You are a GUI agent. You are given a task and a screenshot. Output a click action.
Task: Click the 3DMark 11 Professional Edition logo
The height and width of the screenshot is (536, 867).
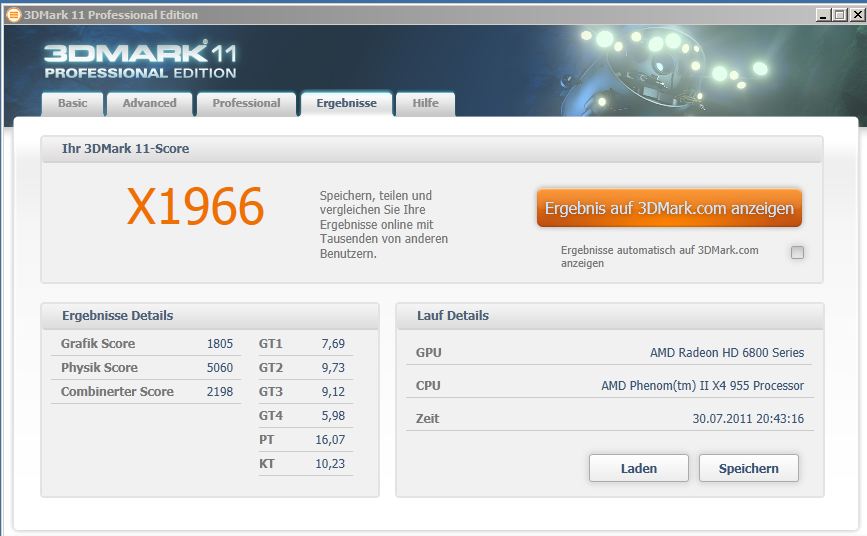(x=140, y=60)
